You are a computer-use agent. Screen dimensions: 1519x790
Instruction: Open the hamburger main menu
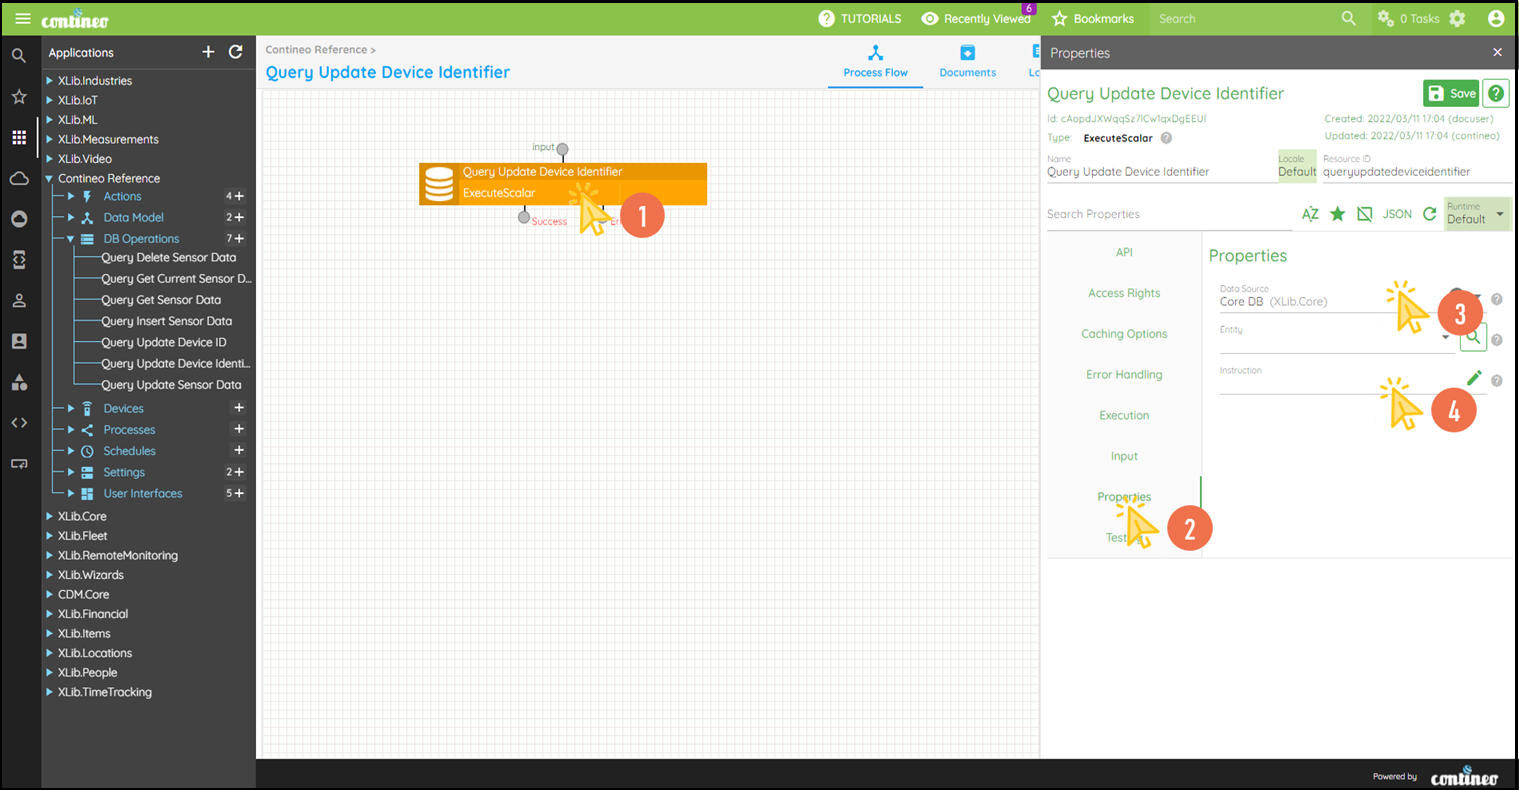pyautogui.click(x=22, y=19)
